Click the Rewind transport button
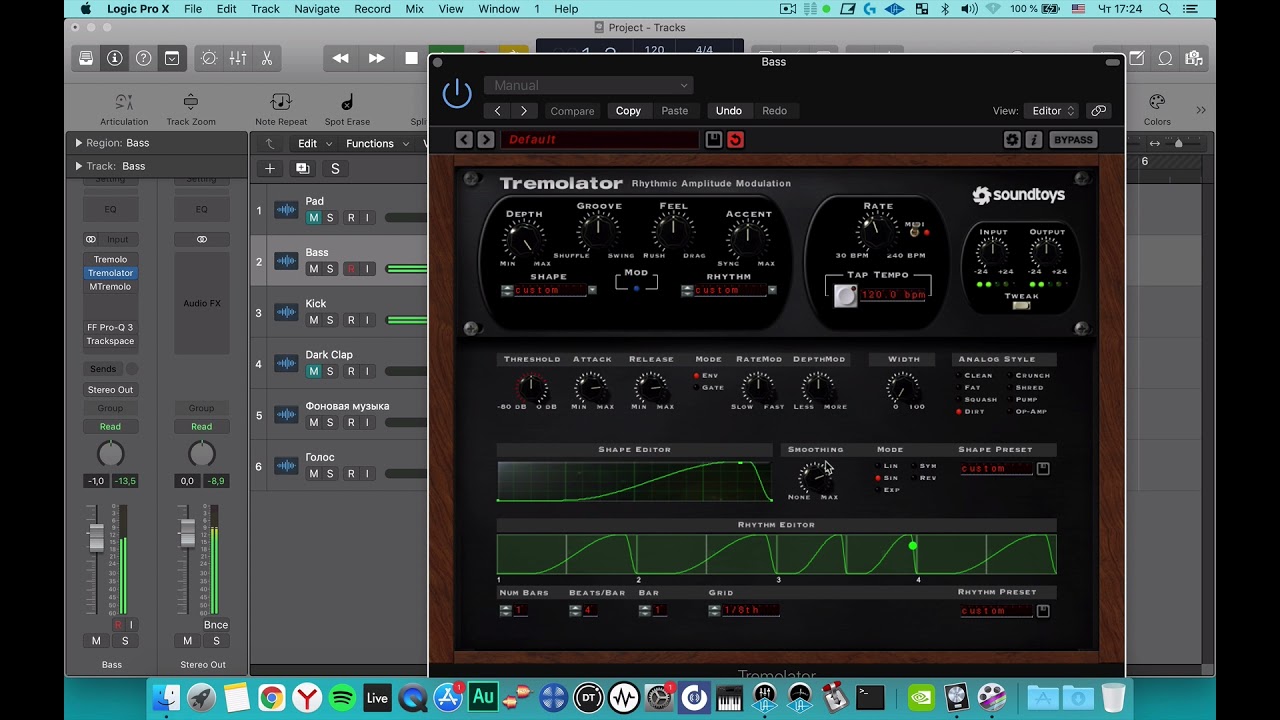This screenshot has height=720, width=1280. 341,58
